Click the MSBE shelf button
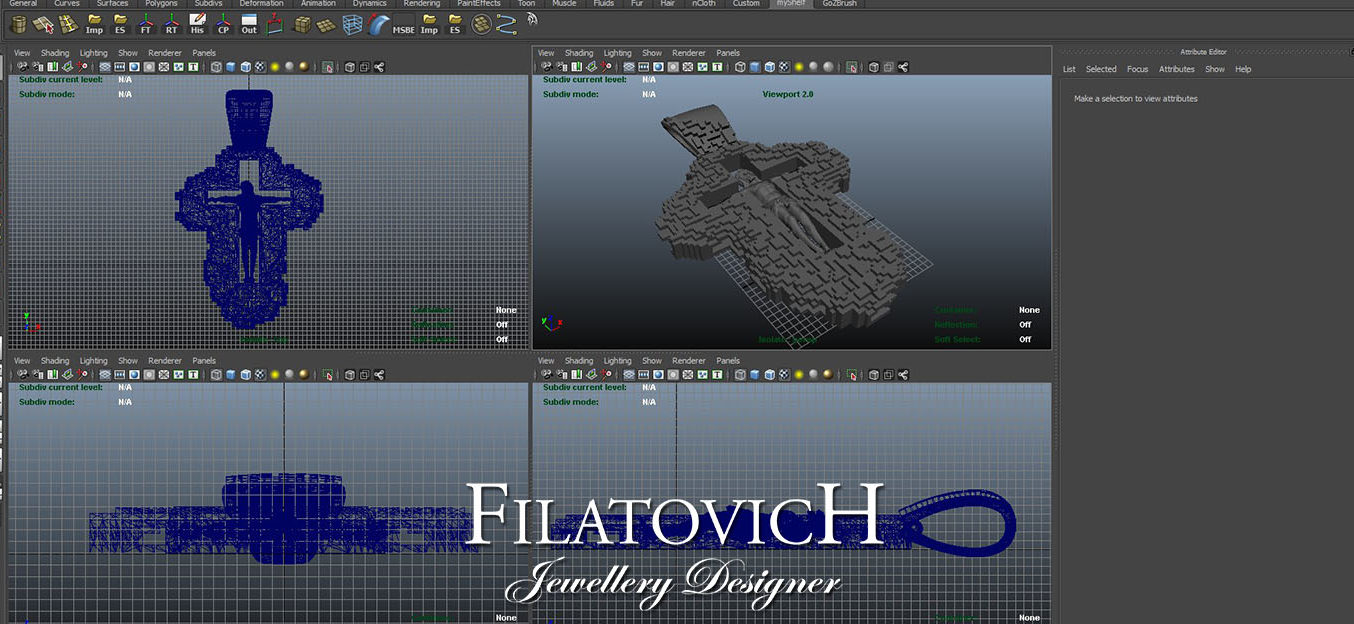The width and height of the screenshot is (1354, 624). click(403, 24)
